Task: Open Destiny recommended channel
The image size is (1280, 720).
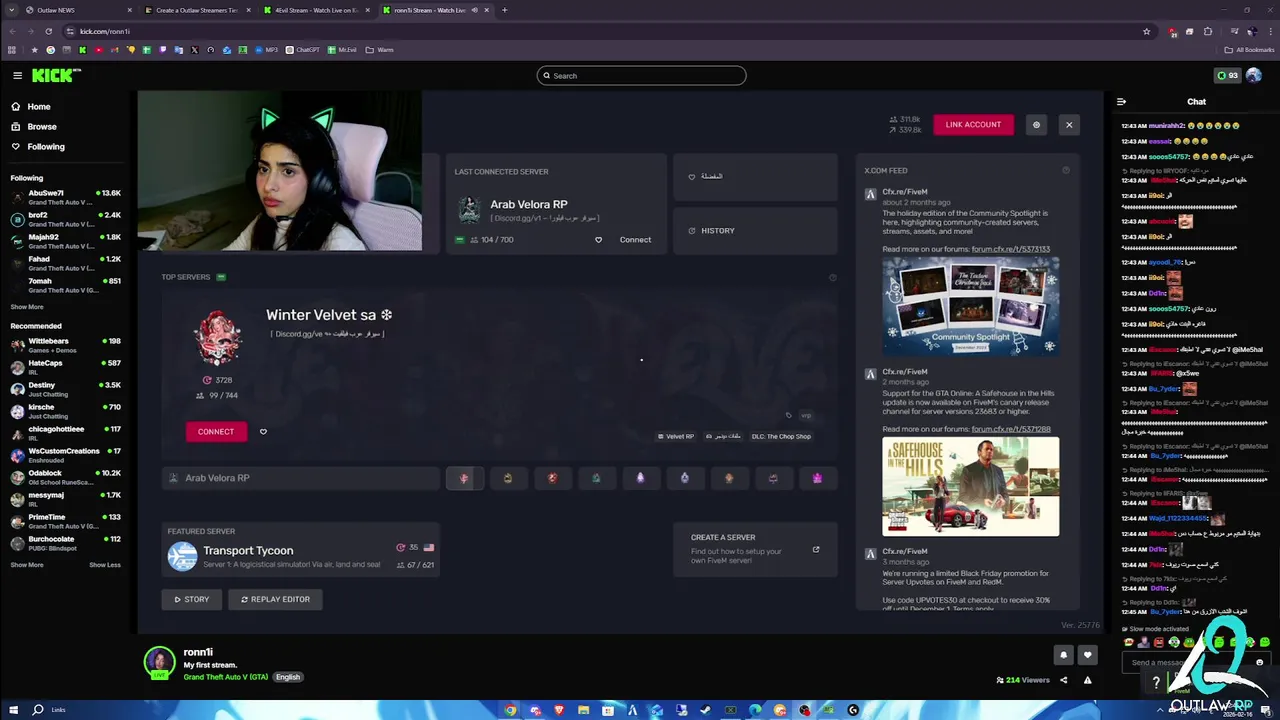Action: point(65,389)
